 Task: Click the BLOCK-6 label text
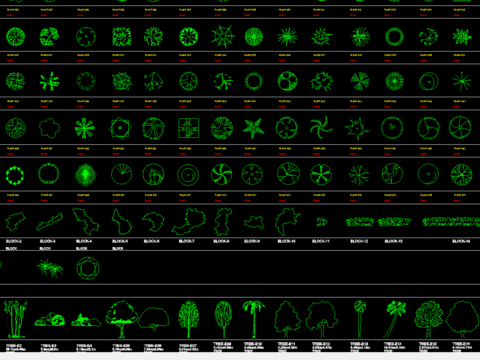[x=152, y=241]
